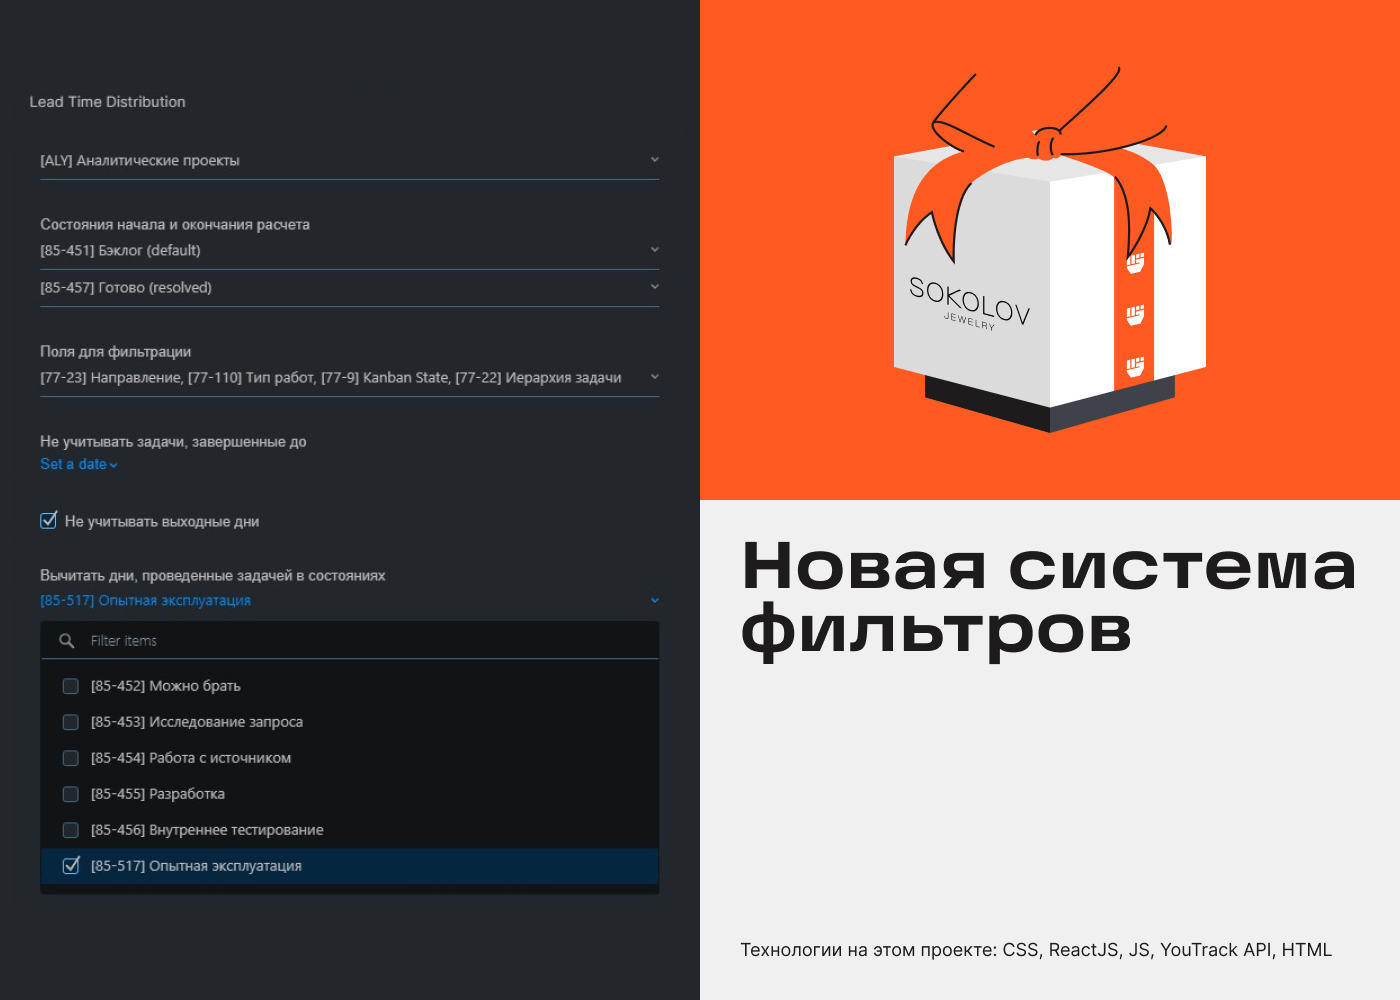Click the 'Lead Time Distribution' widget title
Screen dimensions: 1400x1000
pyautogui.click(x=107, y=102)
